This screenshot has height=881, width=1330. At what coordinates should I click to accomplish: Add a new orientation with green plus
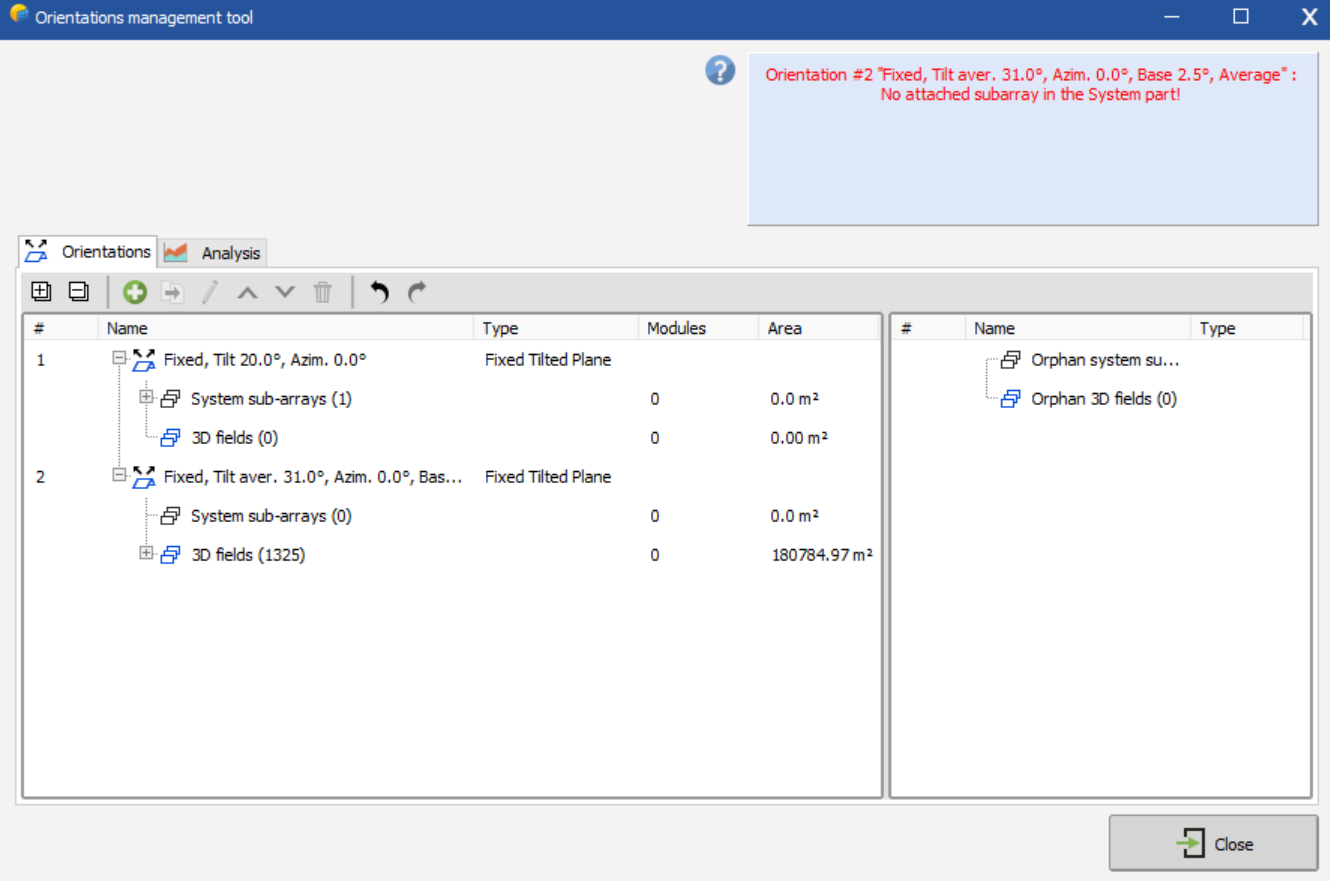click(x=135, y=292)
